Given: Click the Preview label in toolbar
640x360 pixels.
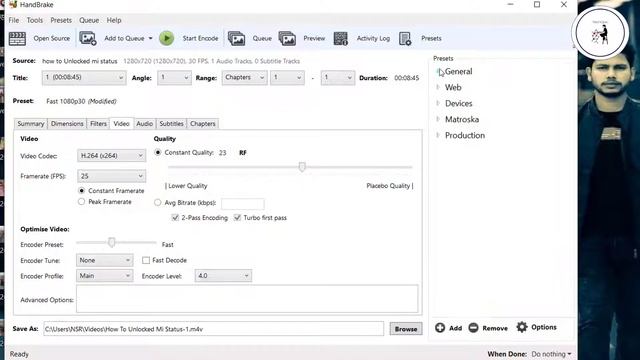Looking at the screenshot, I should tap(314, 38).
